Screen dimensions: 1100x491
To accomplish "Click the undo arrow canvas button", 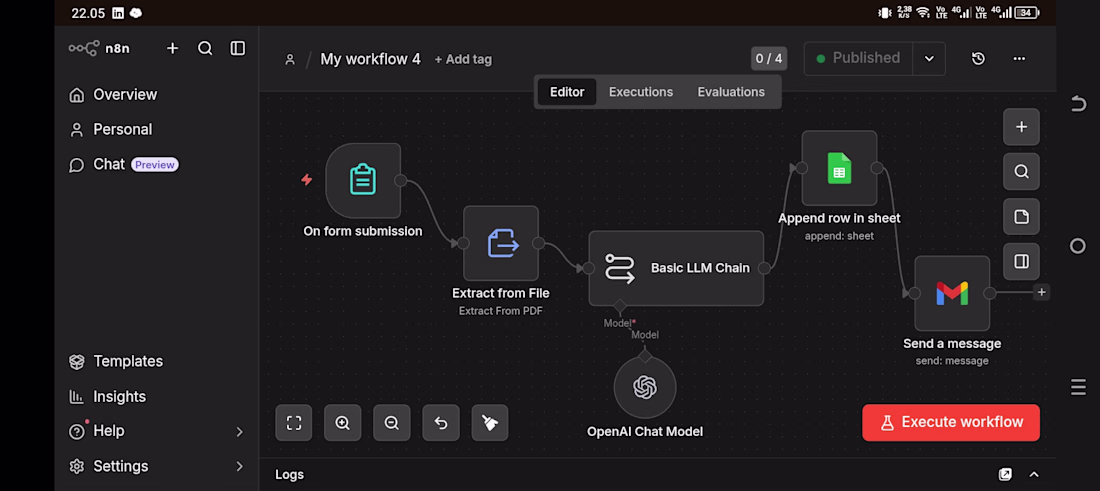I will (441, 423).
